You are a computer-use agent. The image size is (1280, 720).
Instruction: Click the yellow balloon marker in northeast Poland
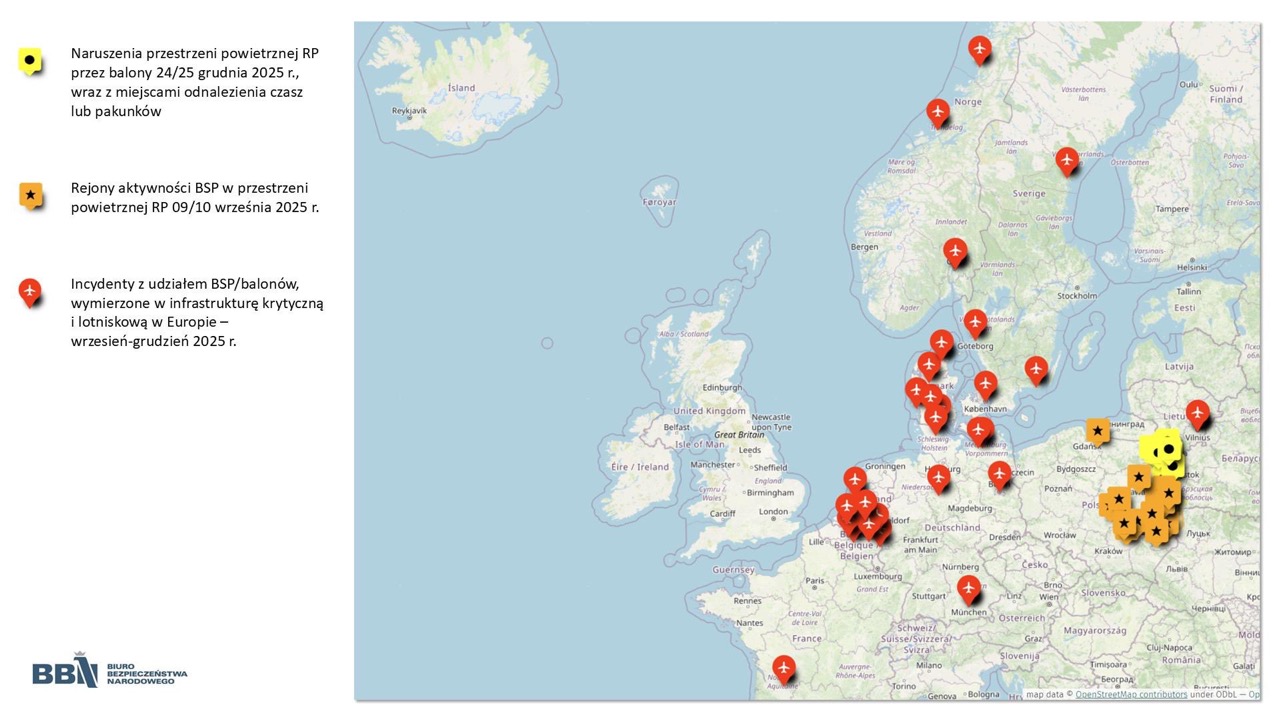pyautogui.click(x=1167, y=451)
